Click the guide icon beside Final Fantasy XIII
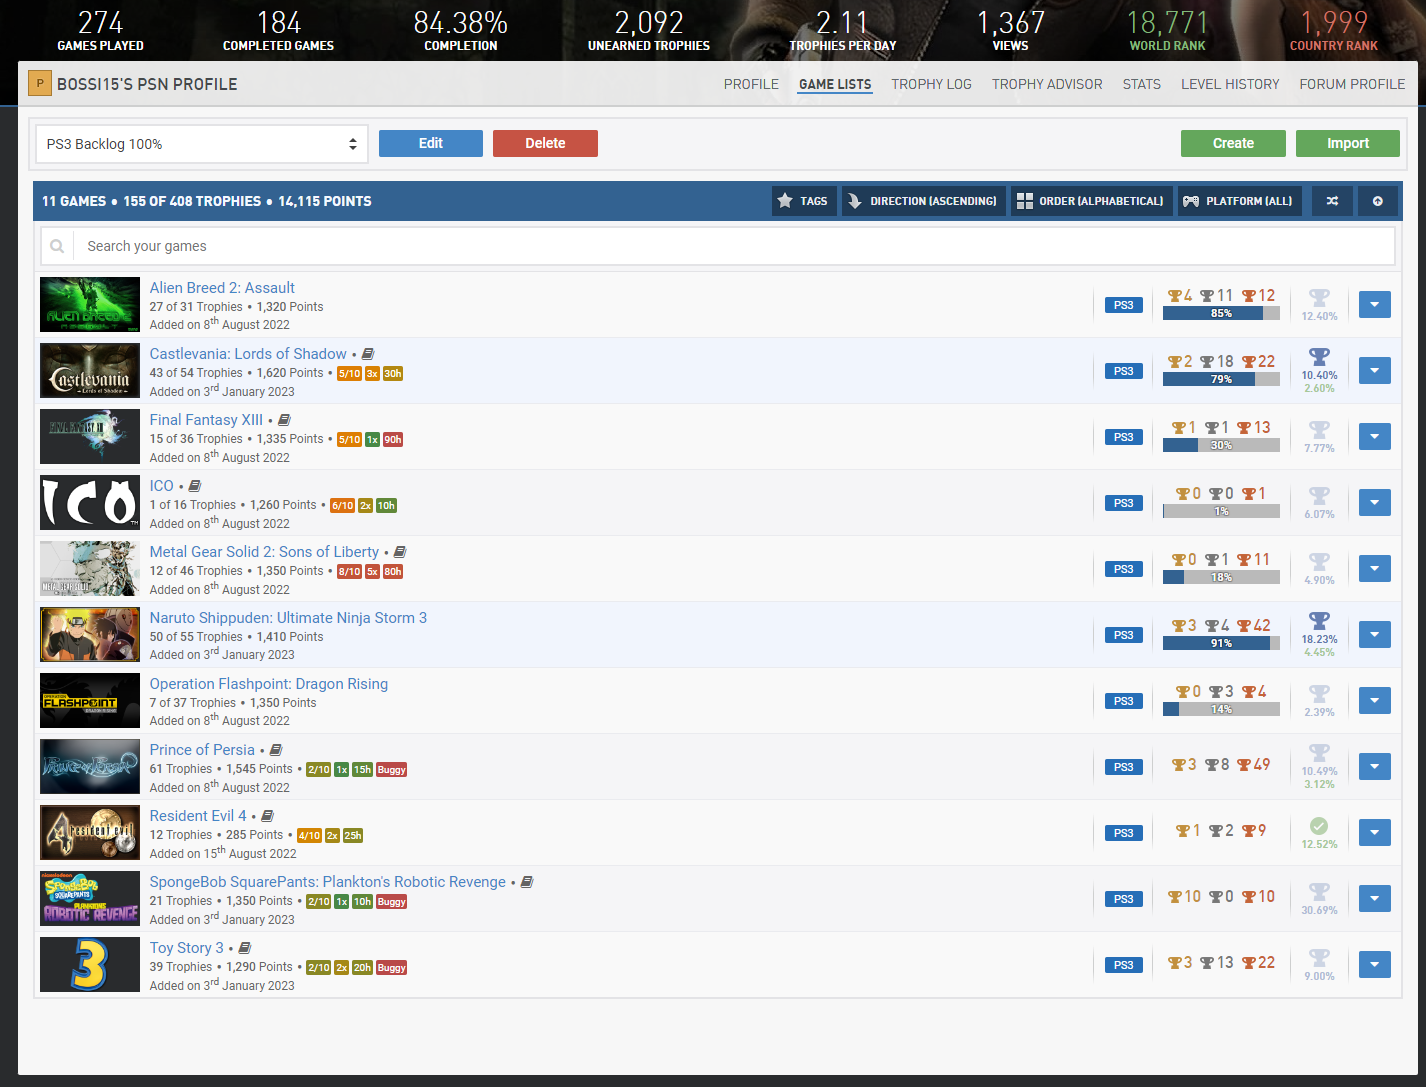 pyautogui.click(x=284, y=420)
